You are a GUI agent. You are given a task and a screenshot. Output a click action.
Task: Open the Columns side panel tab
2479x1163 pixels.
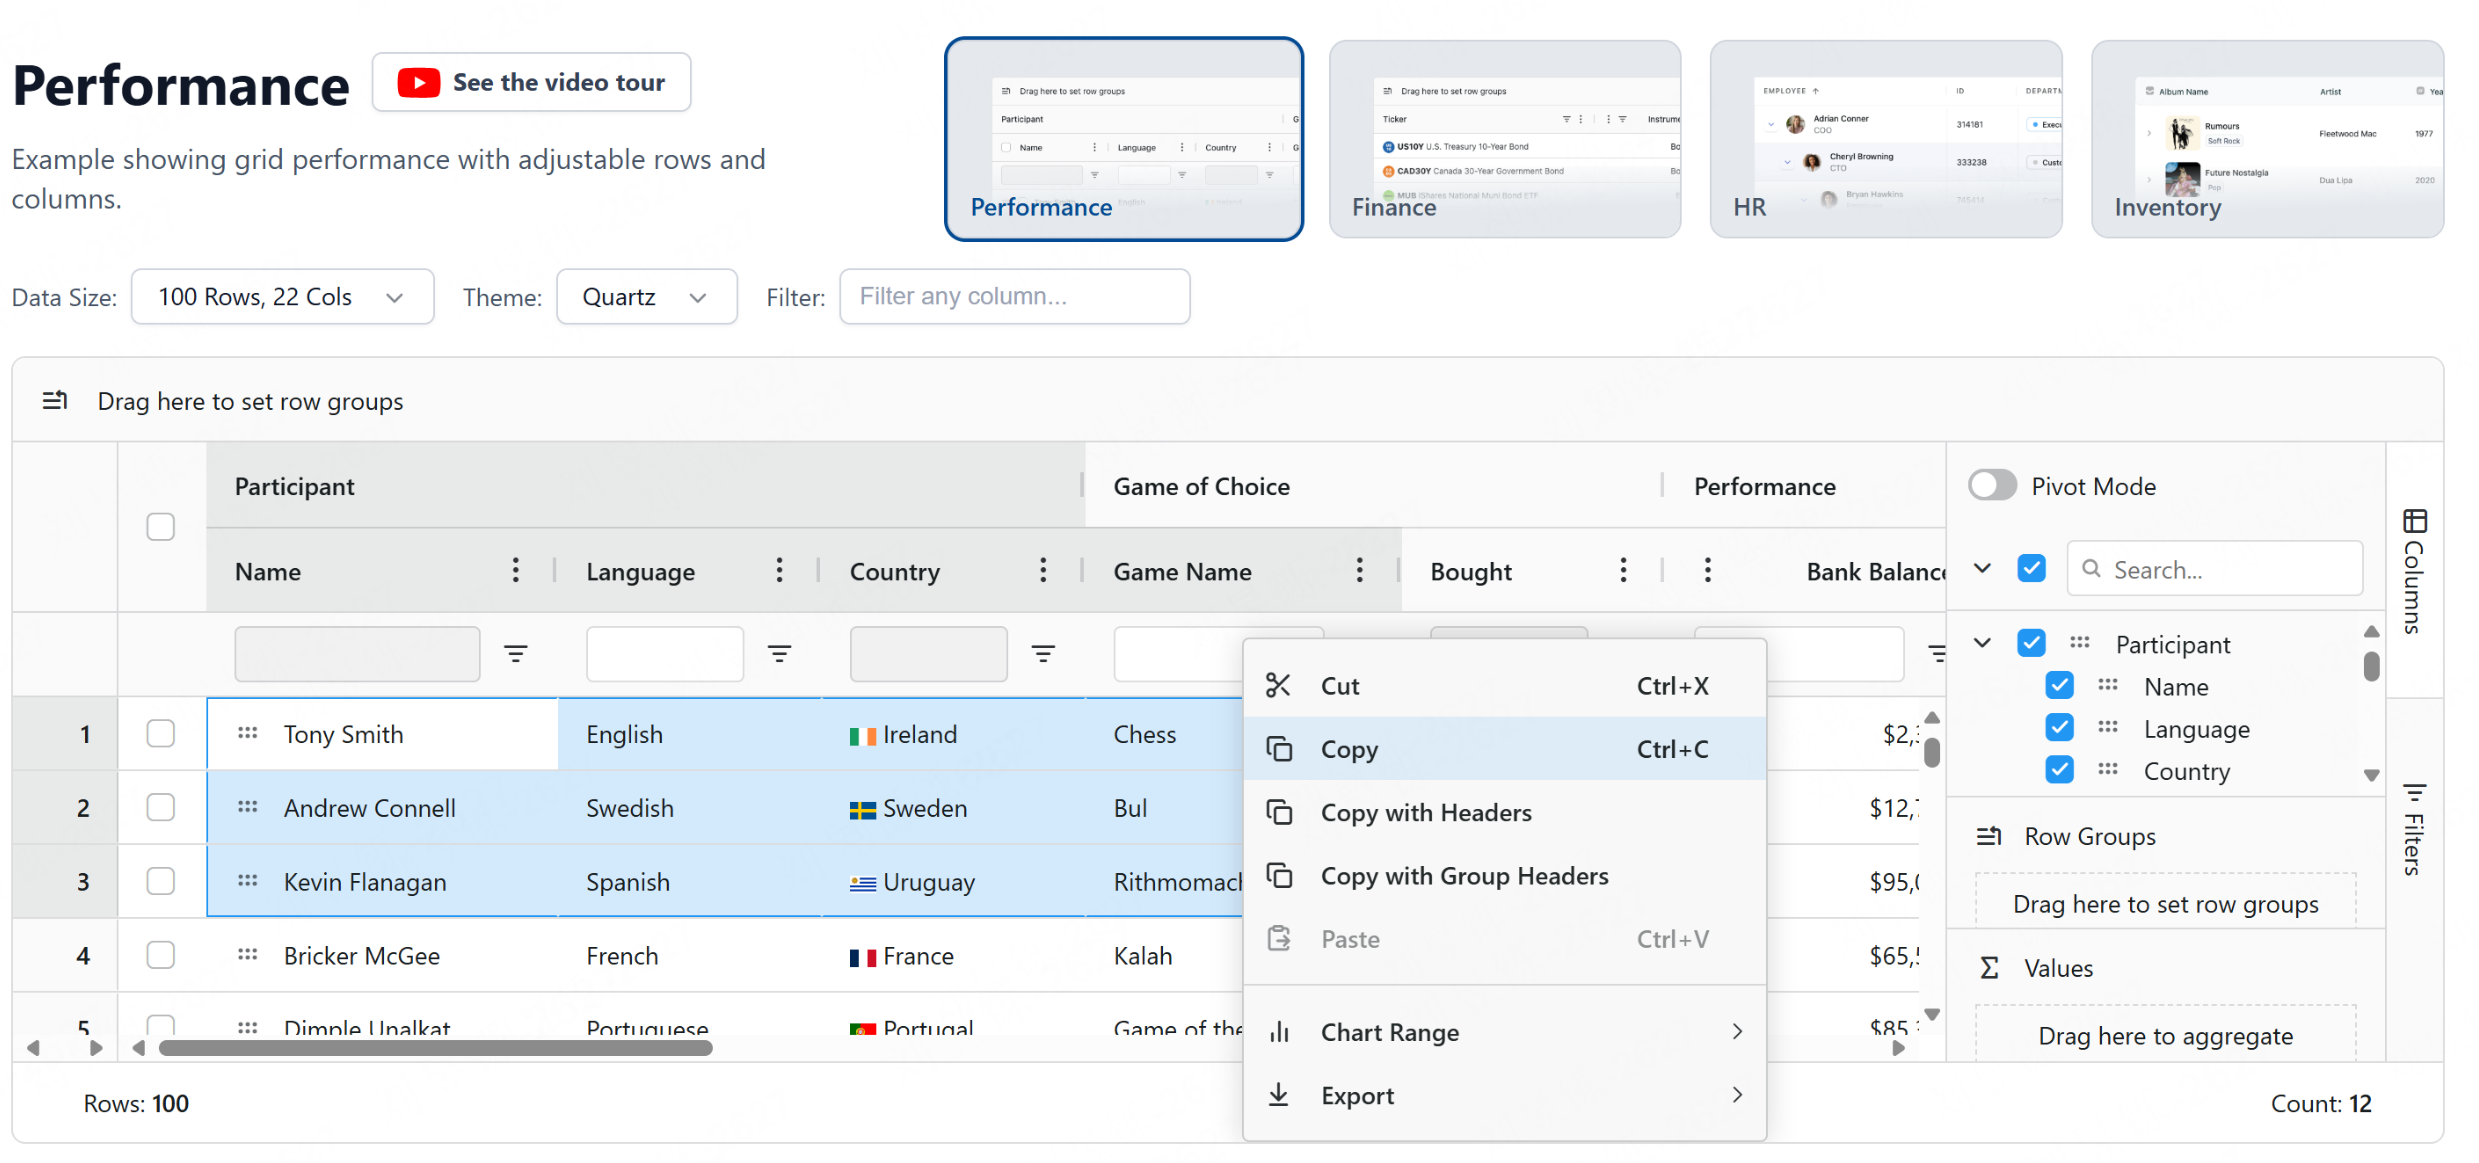(2414, 571)
